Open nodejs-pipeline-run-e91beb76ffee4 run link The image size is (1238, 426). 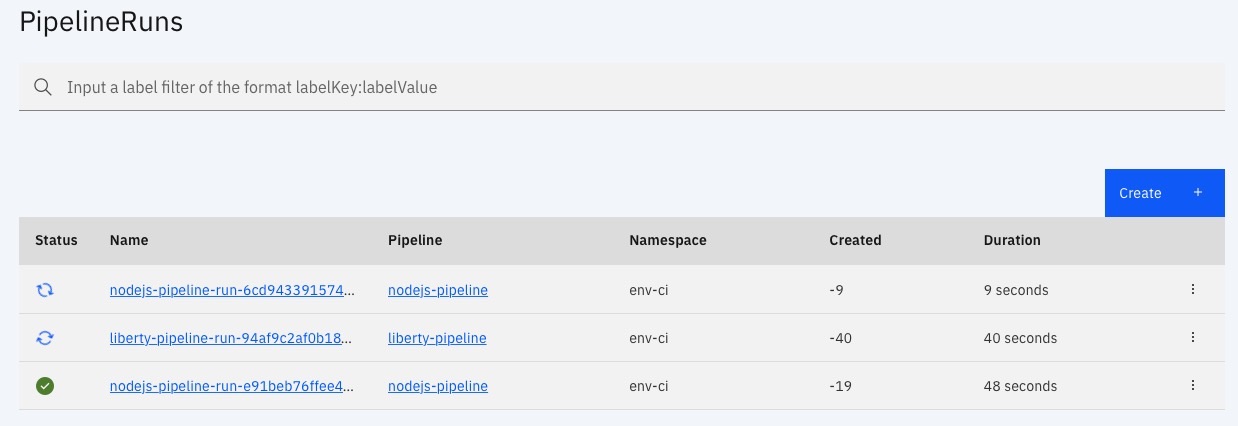tap(232, 386)
